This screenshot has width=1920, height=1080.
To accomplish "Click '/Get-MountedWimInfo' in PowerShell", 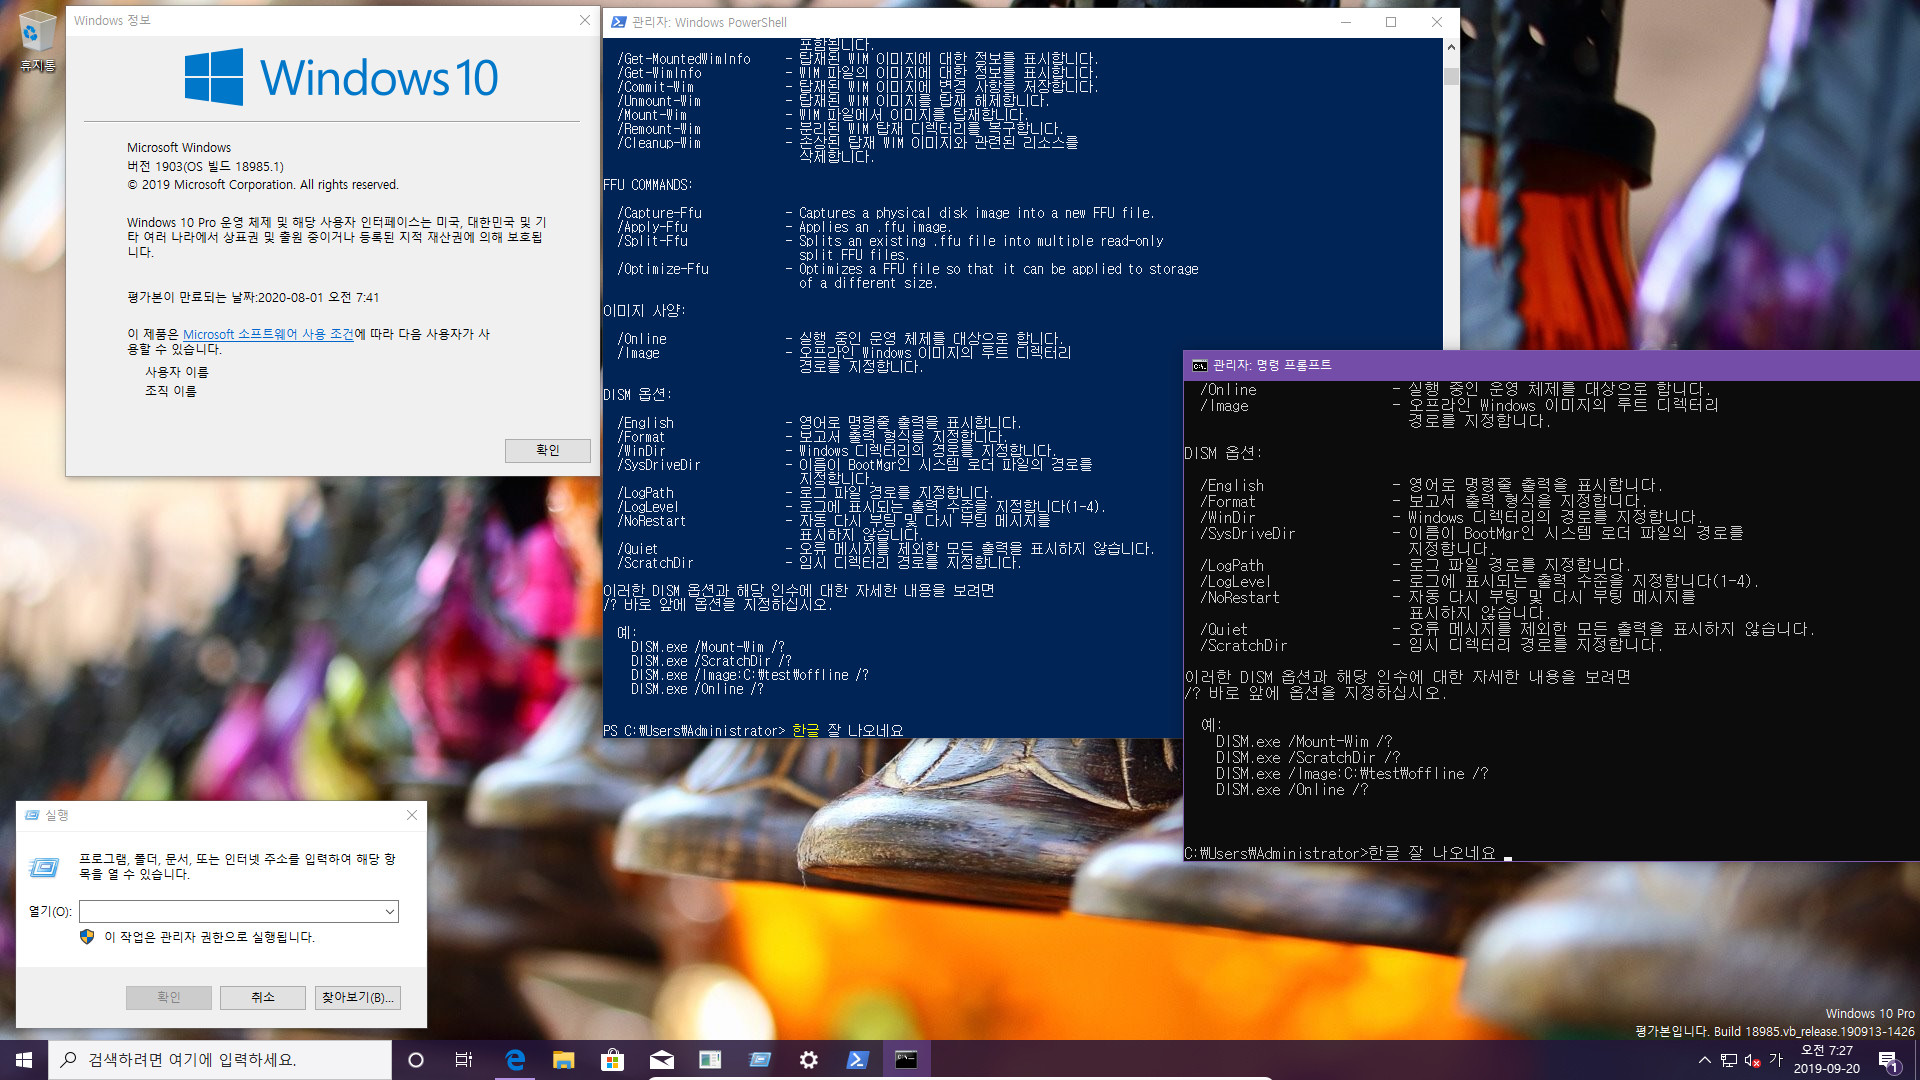I will coord(684,59).
